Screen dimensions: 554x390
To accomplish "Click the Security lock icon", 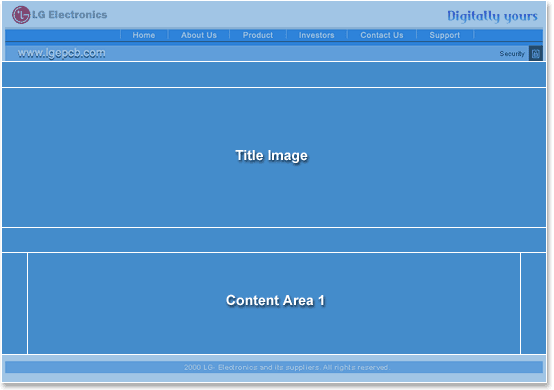I will (536, 53).
